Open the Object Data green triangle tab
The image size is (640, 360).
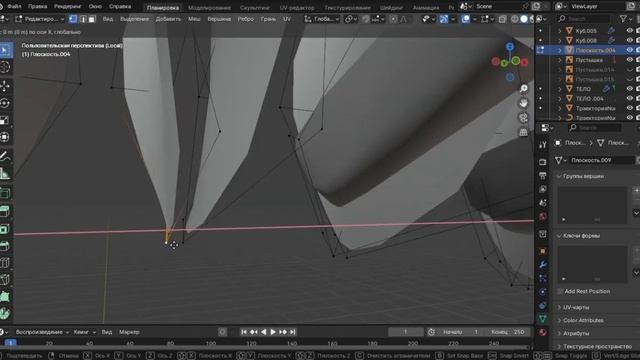click(x=542, y=318)
